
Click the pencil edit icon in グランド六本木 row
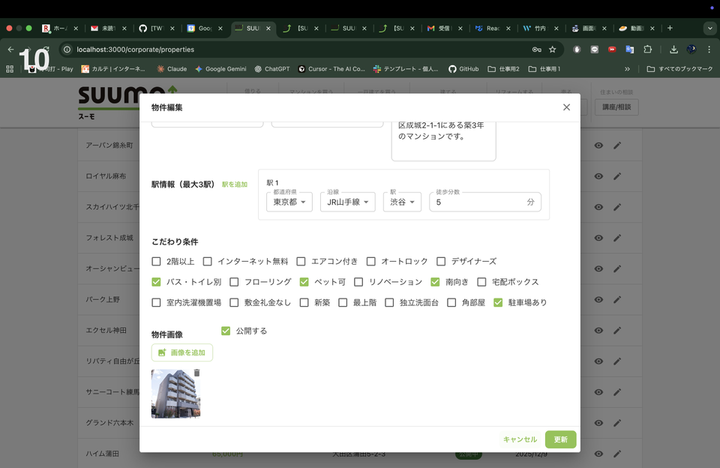pos(617,423)
